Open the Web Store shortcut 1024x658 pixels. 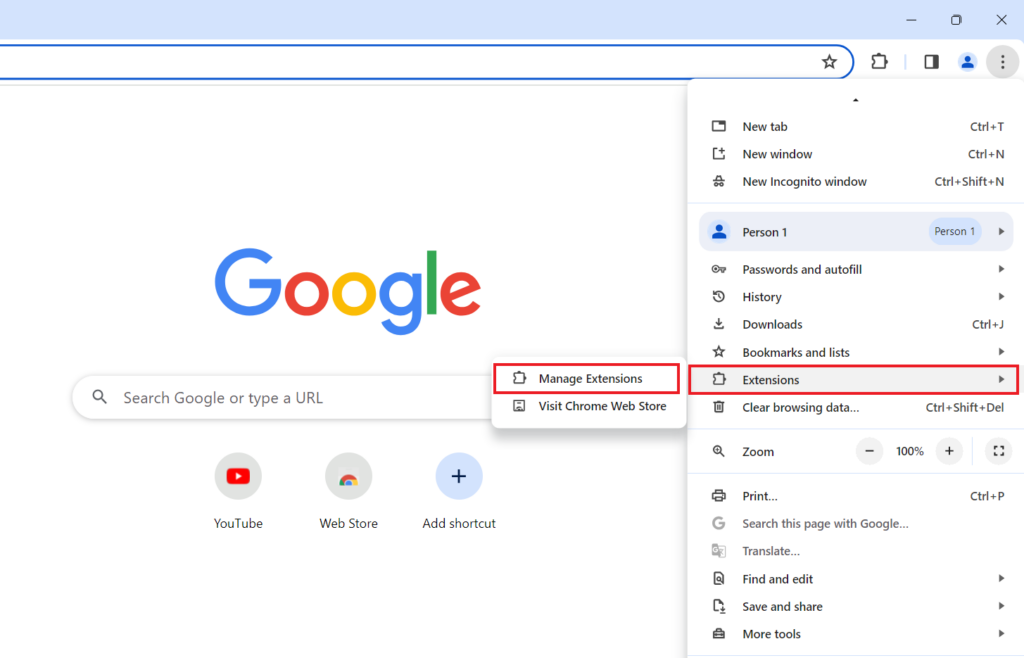[x=348, y=491]
